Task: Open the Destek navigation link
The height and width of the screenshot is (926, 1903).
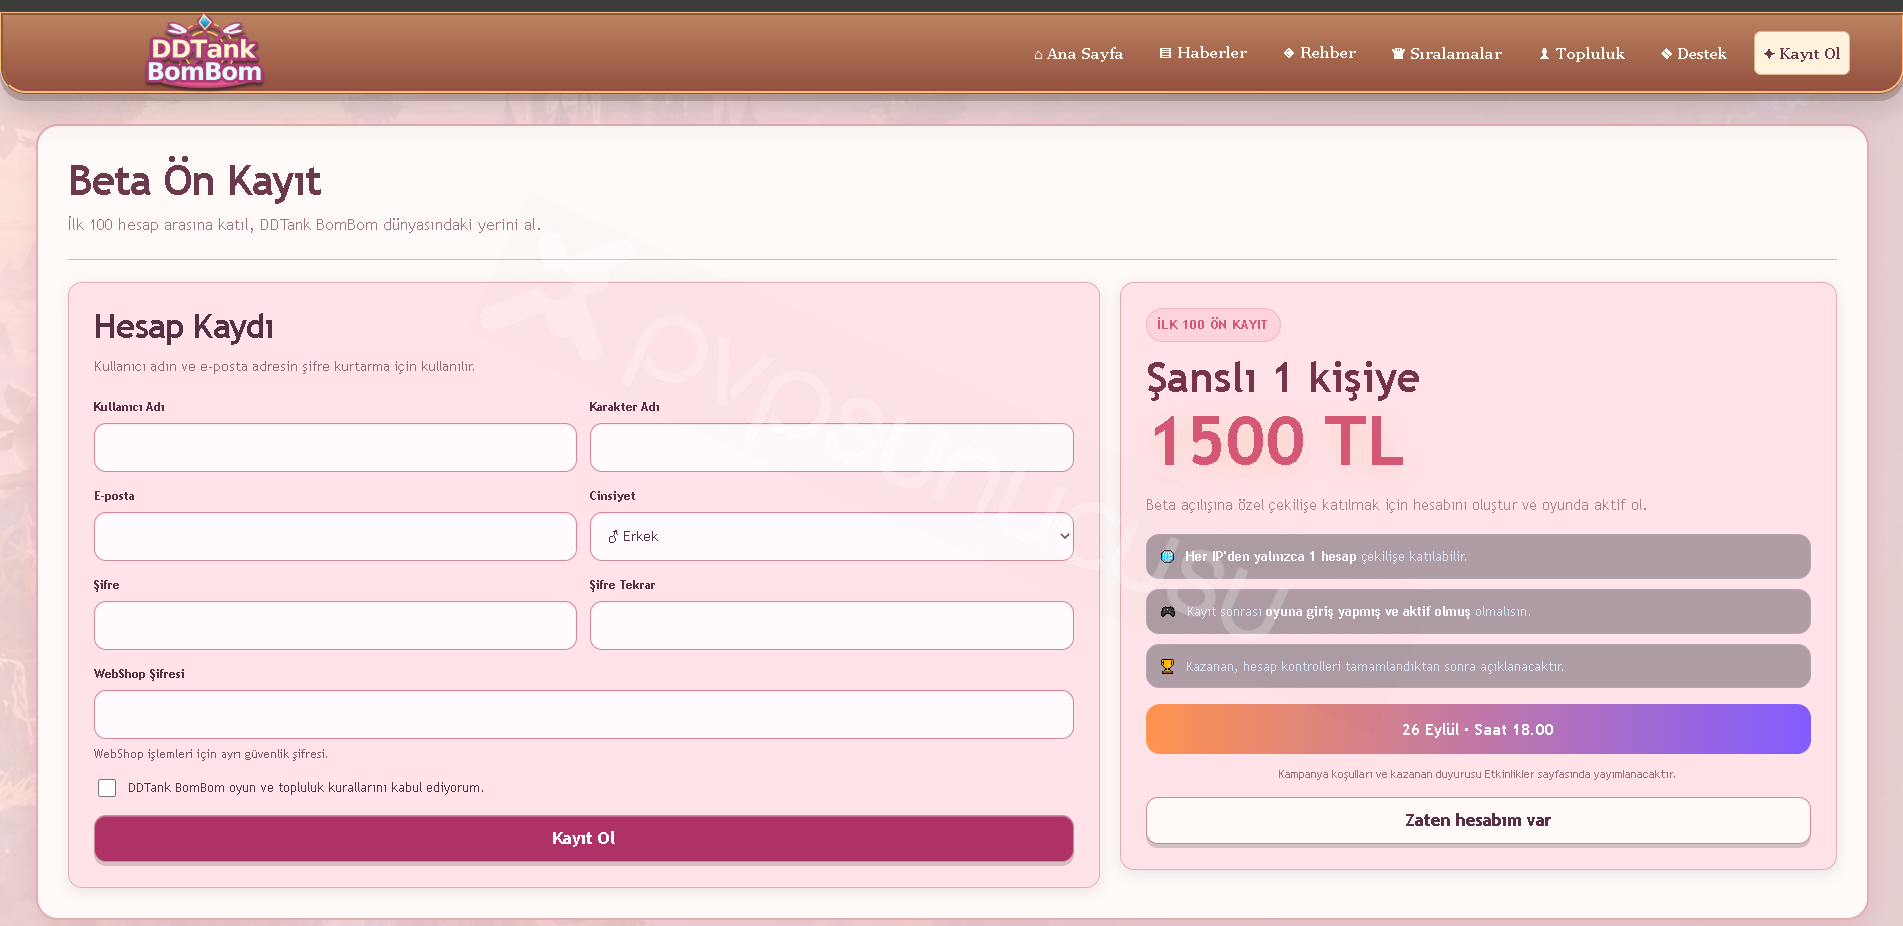Action: [1694, 54]
